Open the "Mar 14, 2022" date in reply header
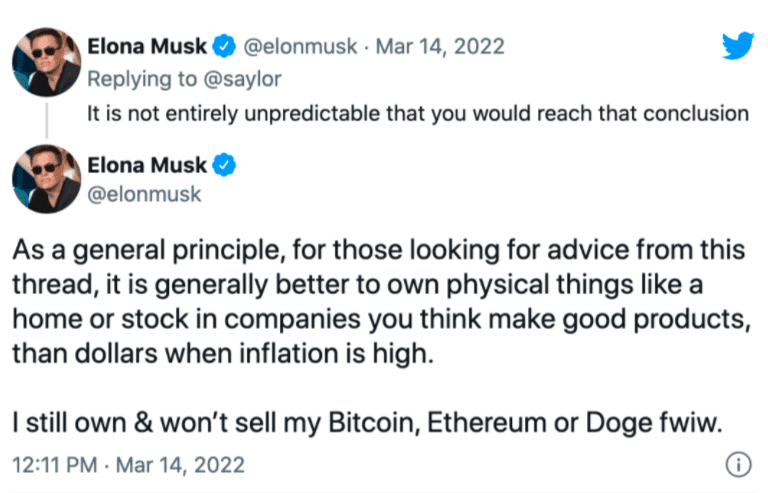The width and height of the screenshot is (768, 493). coord(441,46)
